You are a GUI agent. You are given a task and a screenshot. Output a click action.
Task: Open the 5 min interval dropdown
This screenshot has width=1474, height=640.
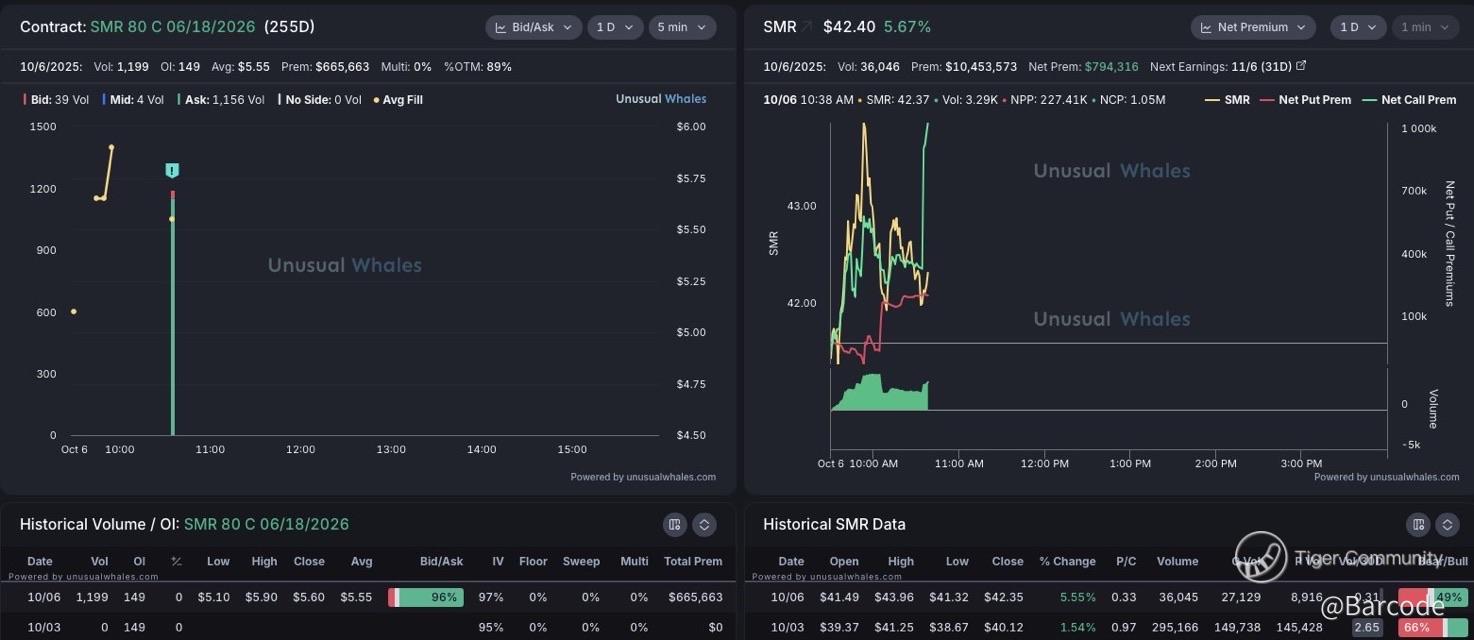682,27
